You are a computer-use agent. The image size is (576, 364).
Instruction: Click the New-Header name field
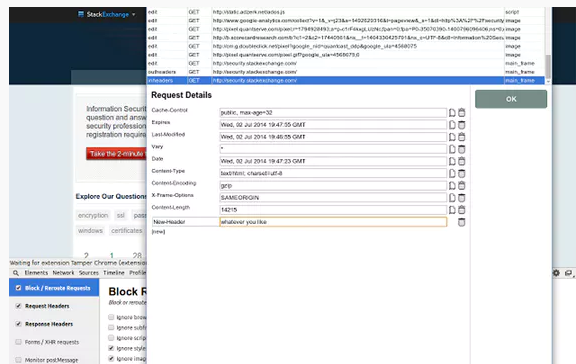[x=186, y=222]
